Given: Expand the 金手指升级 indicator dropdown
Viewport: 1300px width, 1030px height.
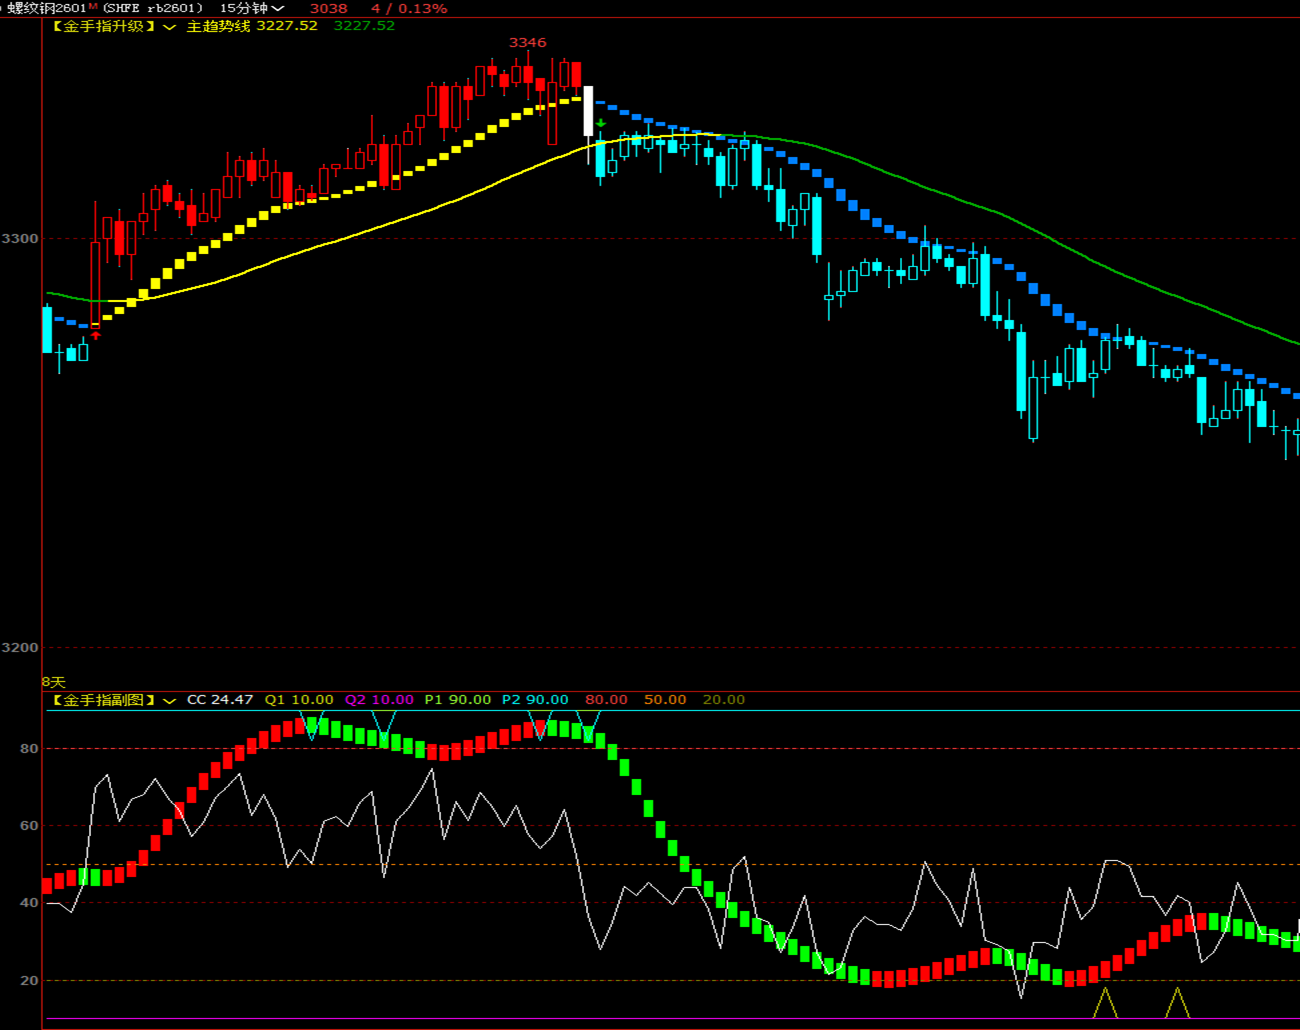Looking at the screenshot, I should click(x=169, y=27).
